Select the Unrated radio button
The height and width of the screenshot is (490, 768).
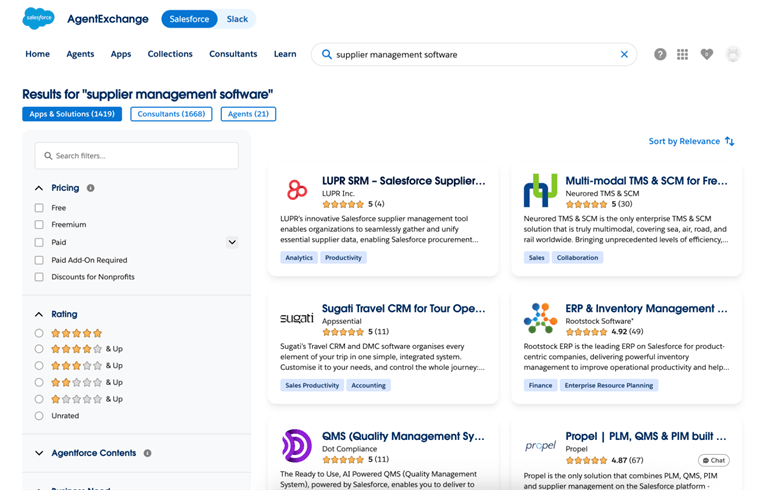(39, 416)
